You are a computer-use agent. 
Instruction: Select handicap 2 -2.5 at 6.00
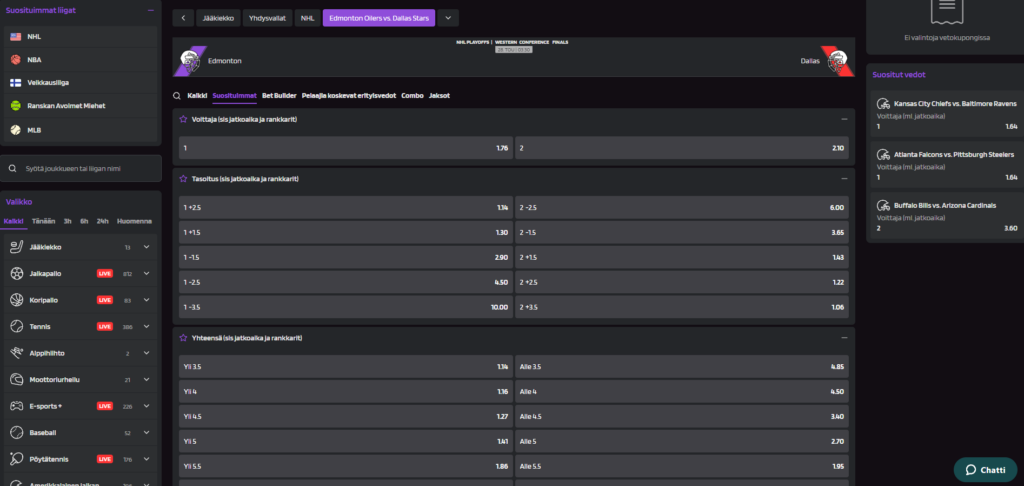682,208
